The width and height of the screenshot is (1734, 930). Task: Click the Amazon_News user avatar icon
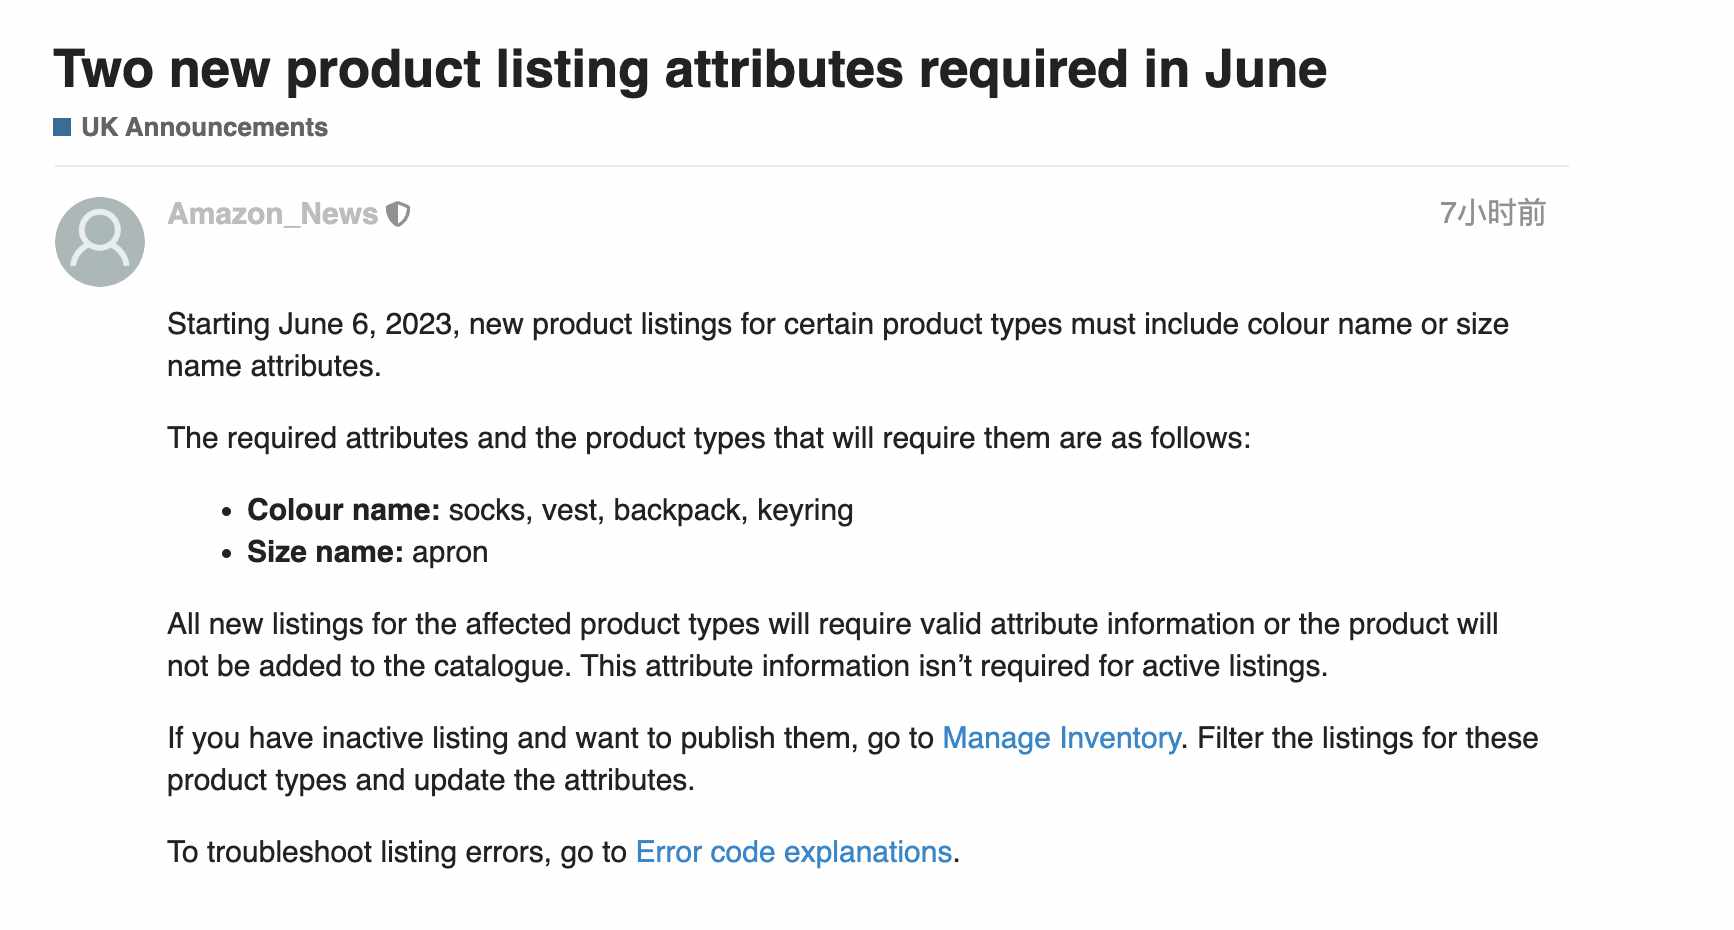point(100,242)
